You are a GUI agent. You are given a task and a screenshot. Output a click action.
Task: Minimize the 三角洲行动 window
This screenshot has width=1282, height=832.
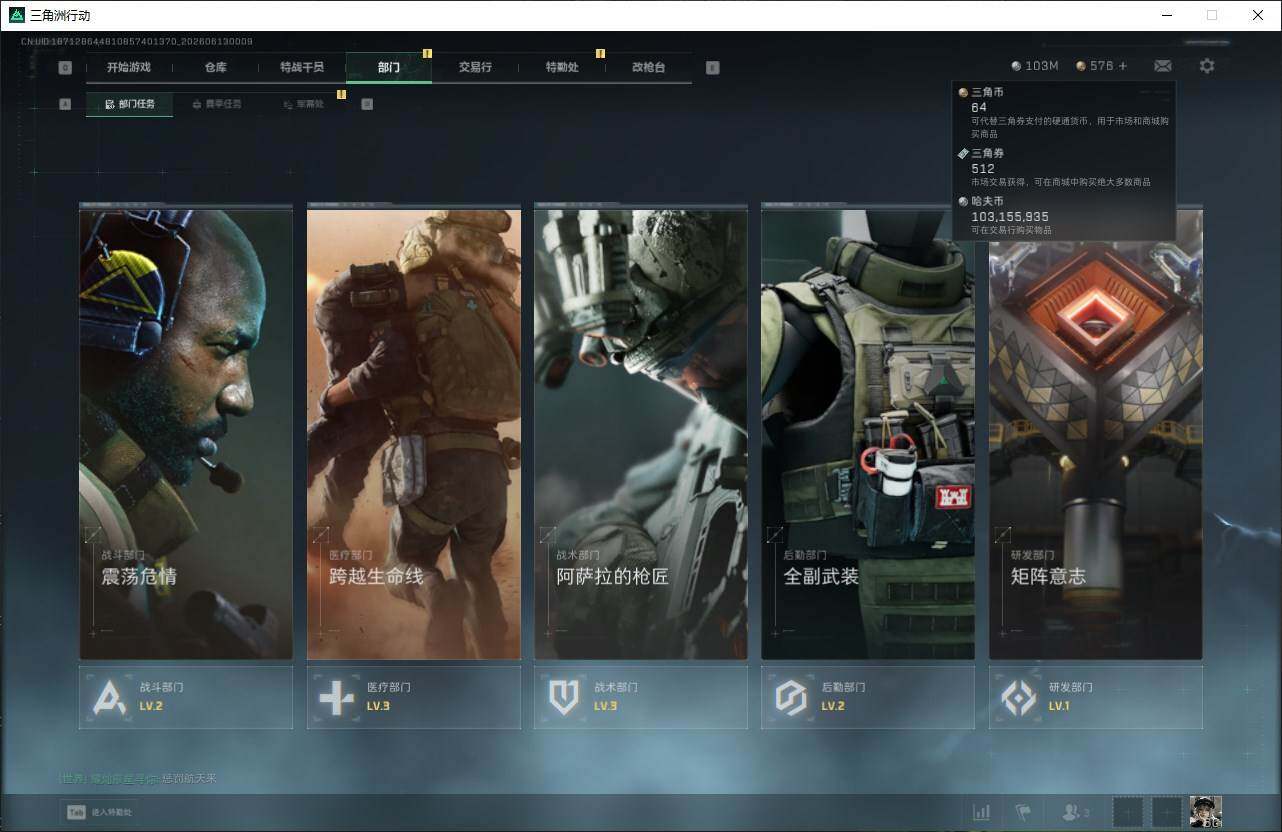click(1167, 15)
